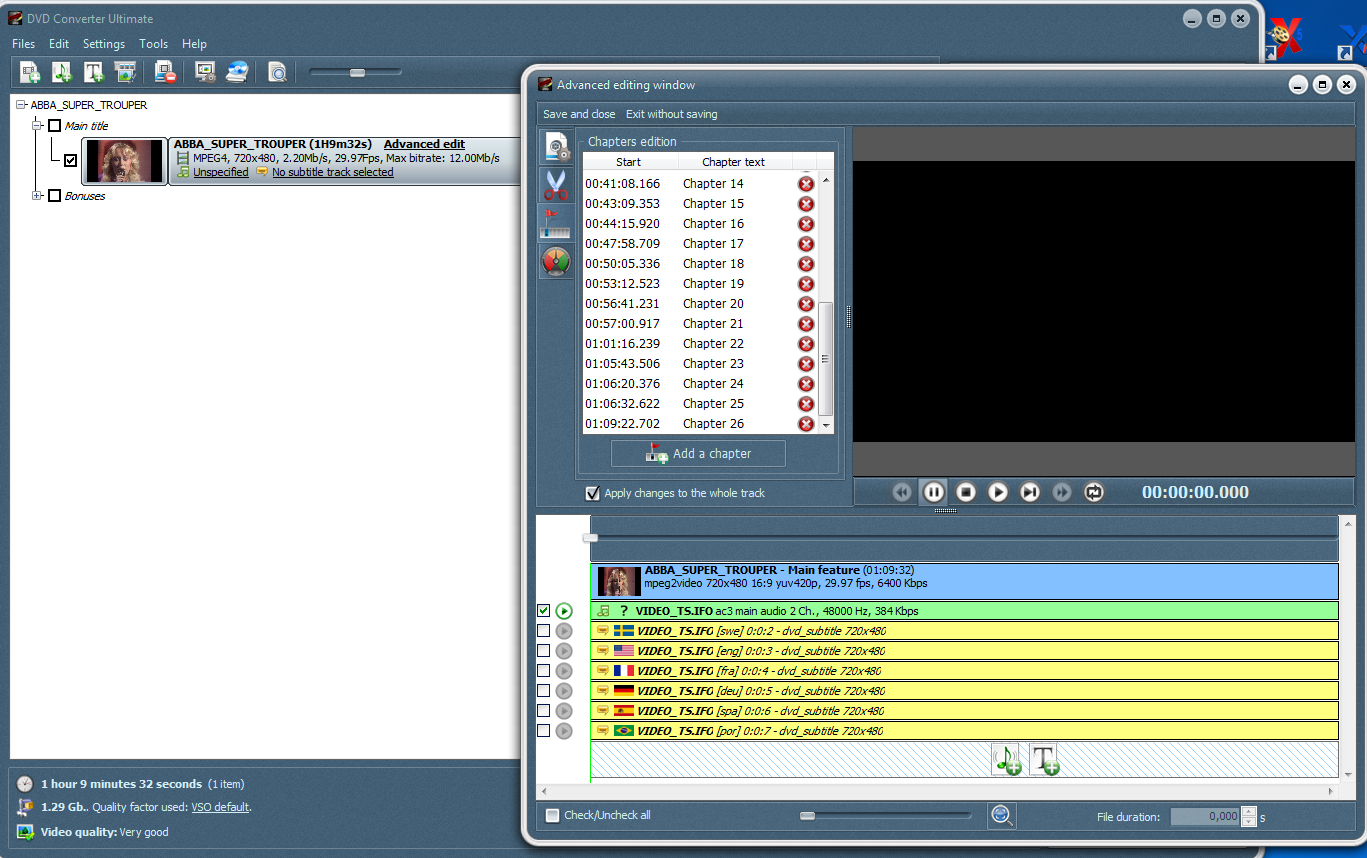1367x858 pixels.
Task: Pause the video preview
Action: [x=934, y=492]
